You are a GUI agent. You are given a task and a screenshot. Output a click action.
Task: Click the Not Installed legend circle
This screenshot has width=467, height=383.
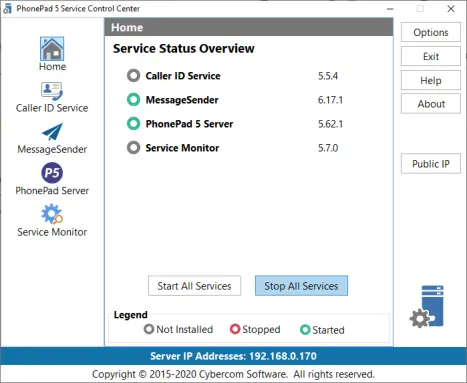(149, 329)
